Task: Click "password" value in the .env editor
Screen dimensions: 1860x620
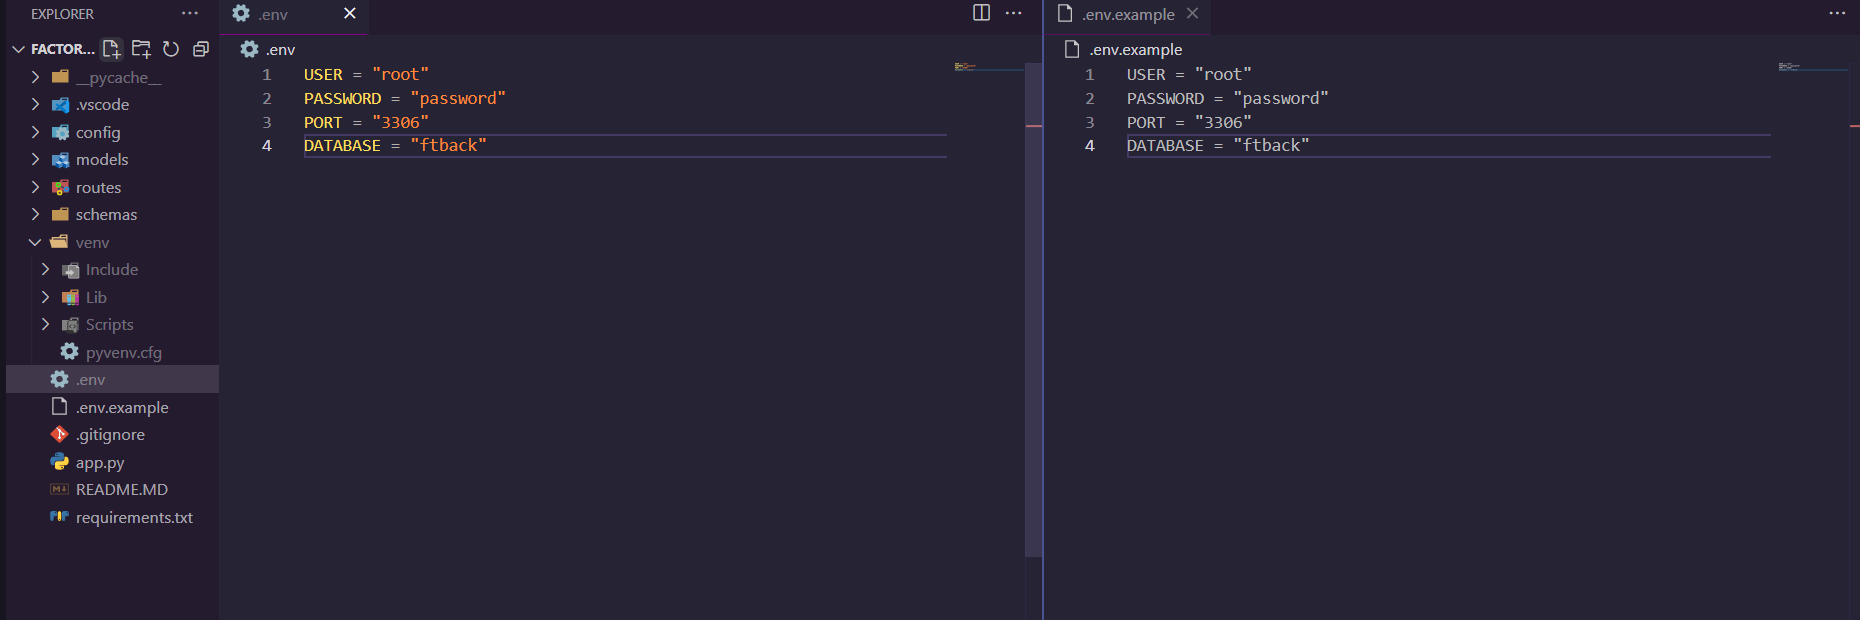Action: pyautogui.click(x=458, y=98)
